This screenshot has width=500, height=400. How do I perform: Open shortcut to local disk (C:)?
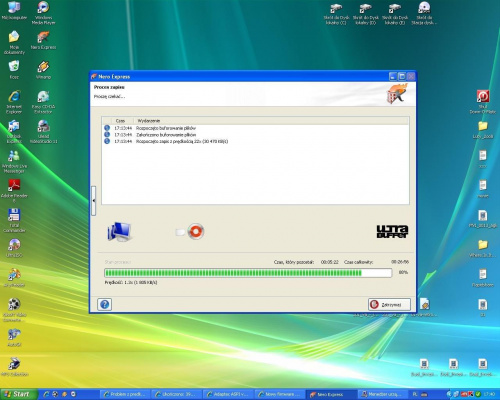(x=336, y=13)
